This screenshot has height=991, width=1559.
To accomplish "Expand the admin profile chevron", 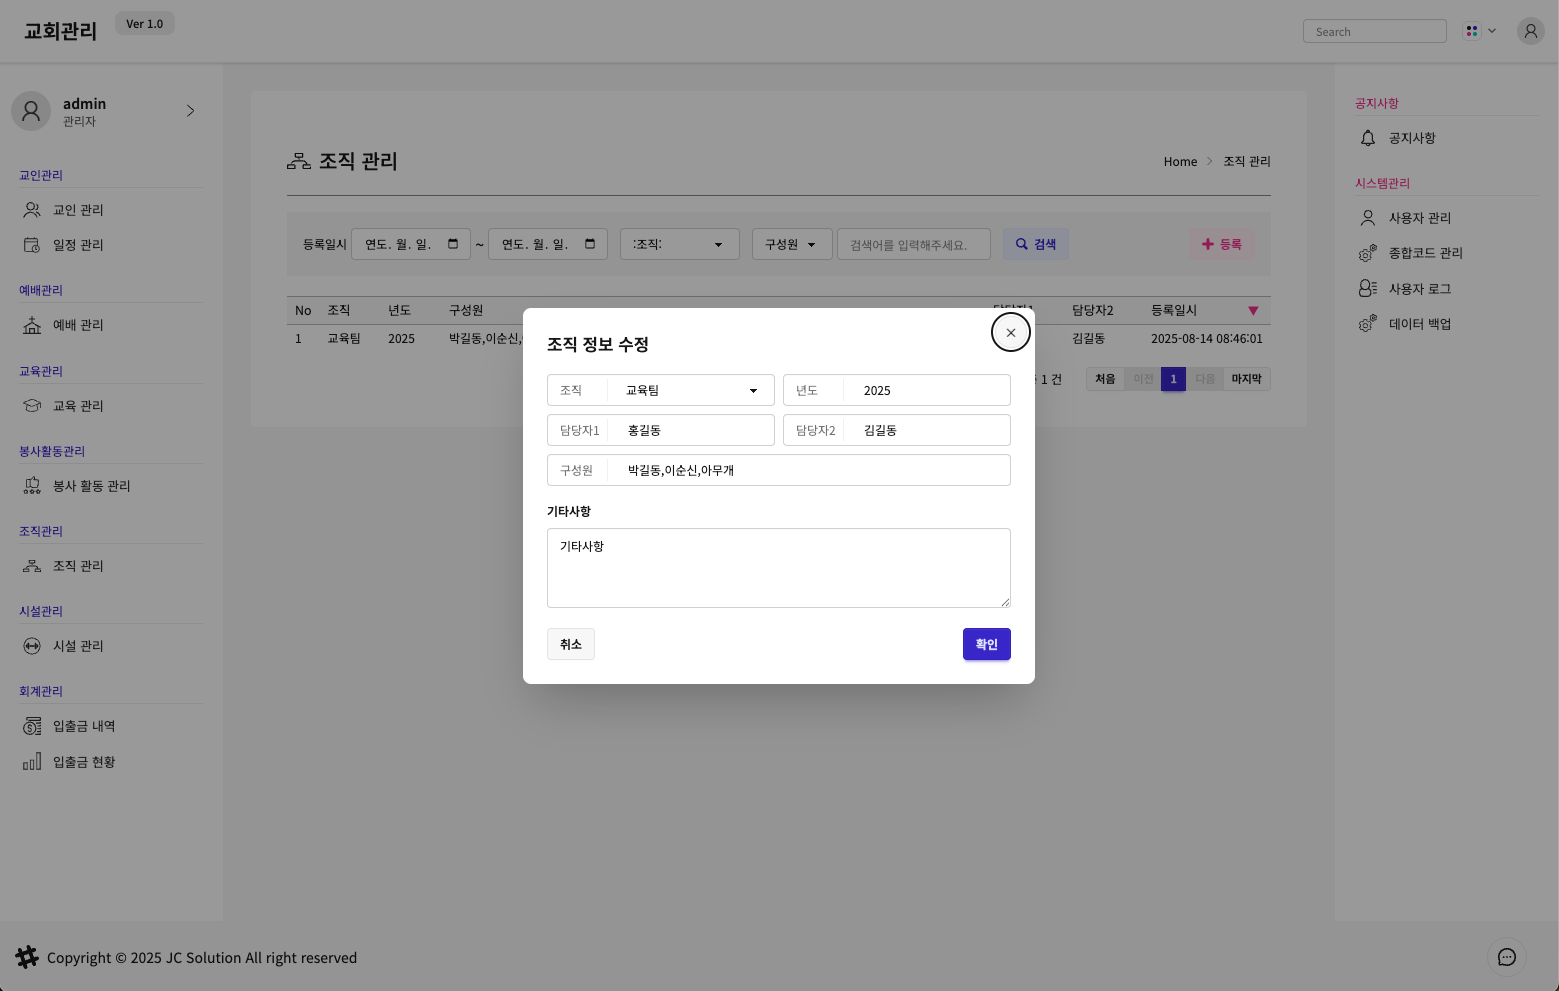I will tap(190, 111).
